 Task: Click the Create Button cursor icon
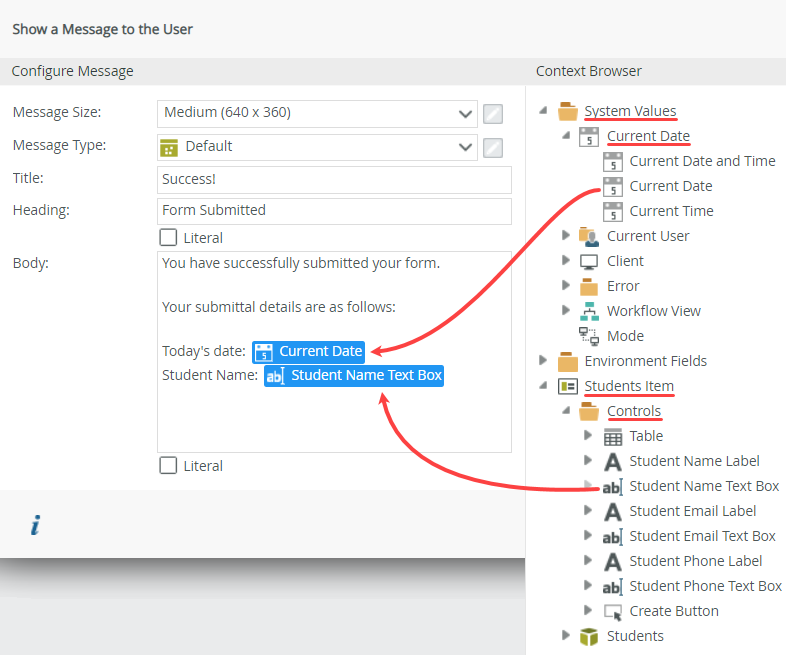coord(613,612)
